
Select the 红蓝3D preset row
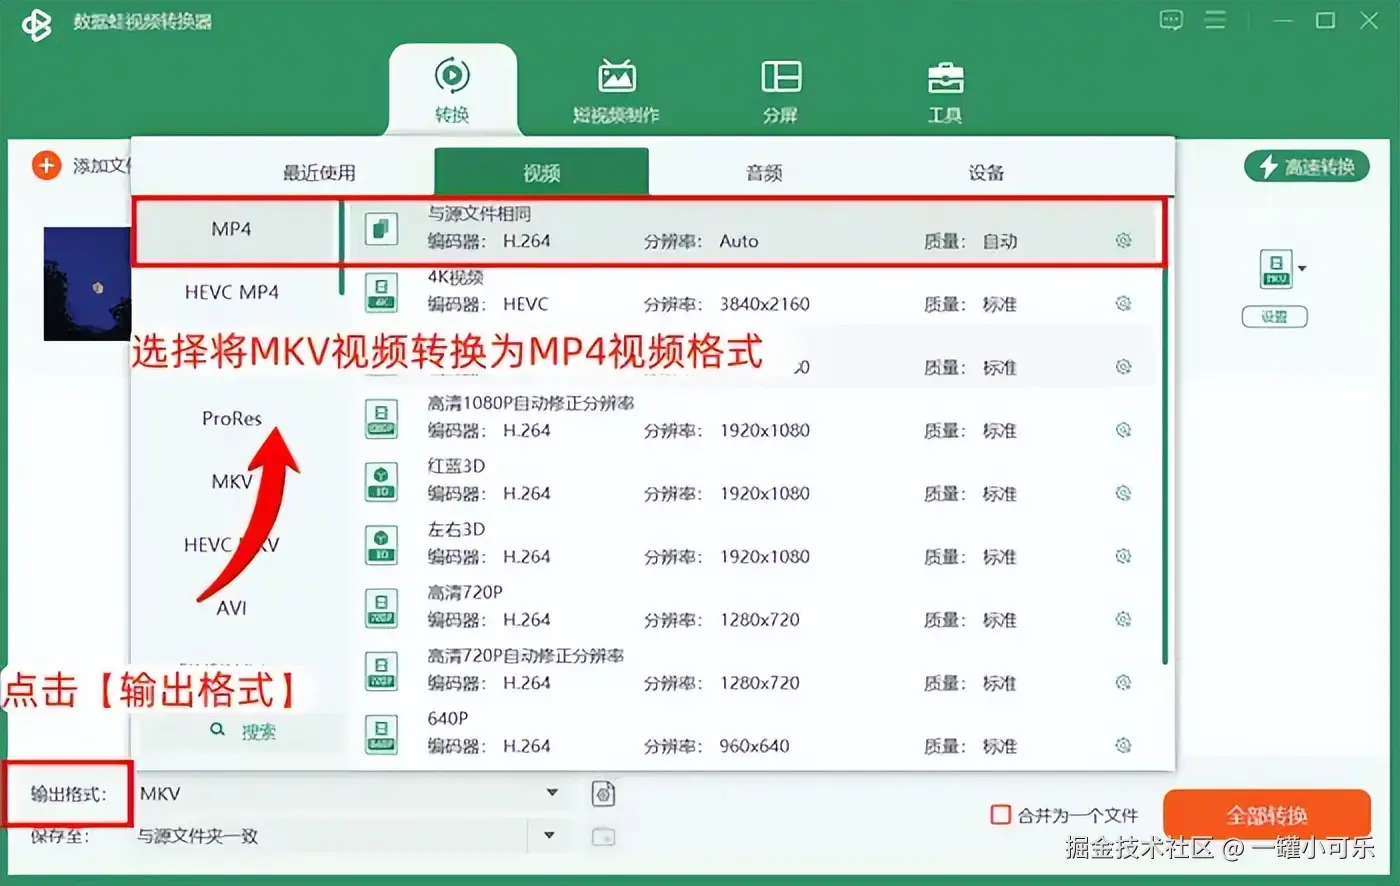752,481
